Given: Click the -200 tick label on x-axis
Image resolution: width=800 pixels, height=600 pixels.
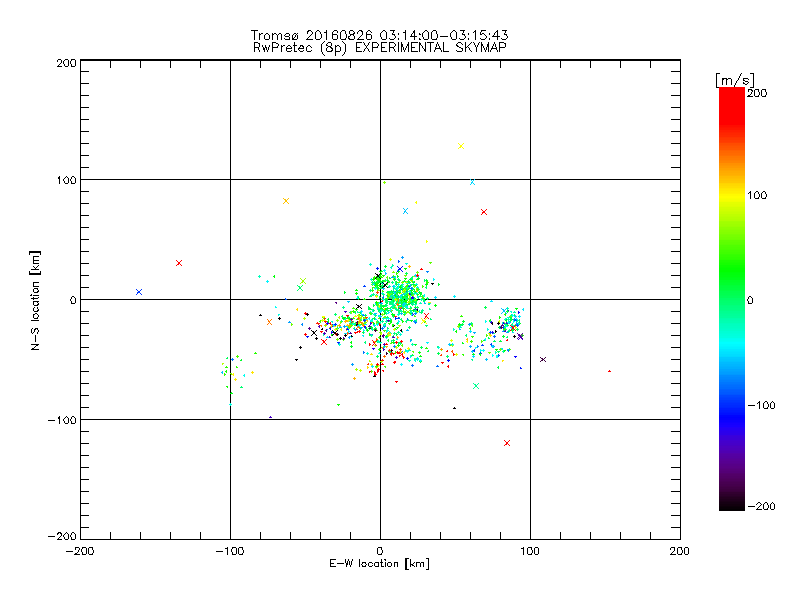Looking at the screenshot, I should click(x=80, y=551).
